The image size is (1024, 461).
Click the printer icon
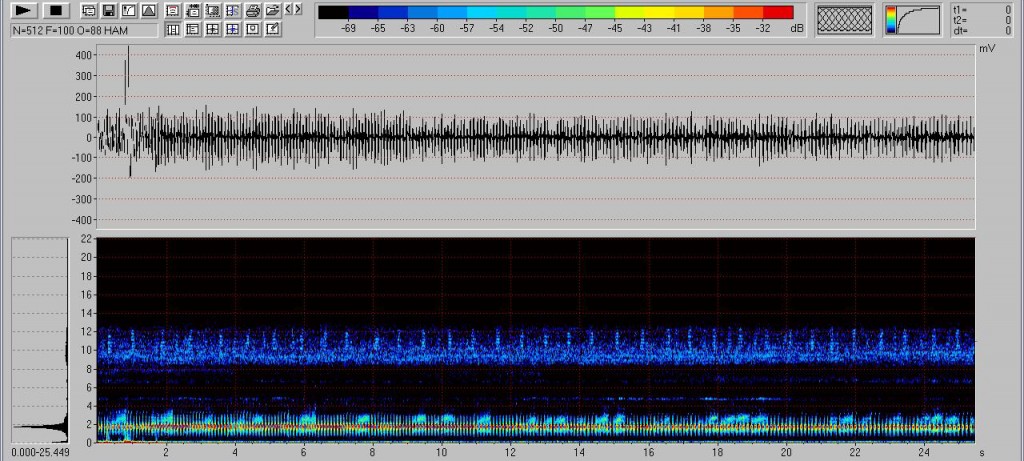point(252,11)
